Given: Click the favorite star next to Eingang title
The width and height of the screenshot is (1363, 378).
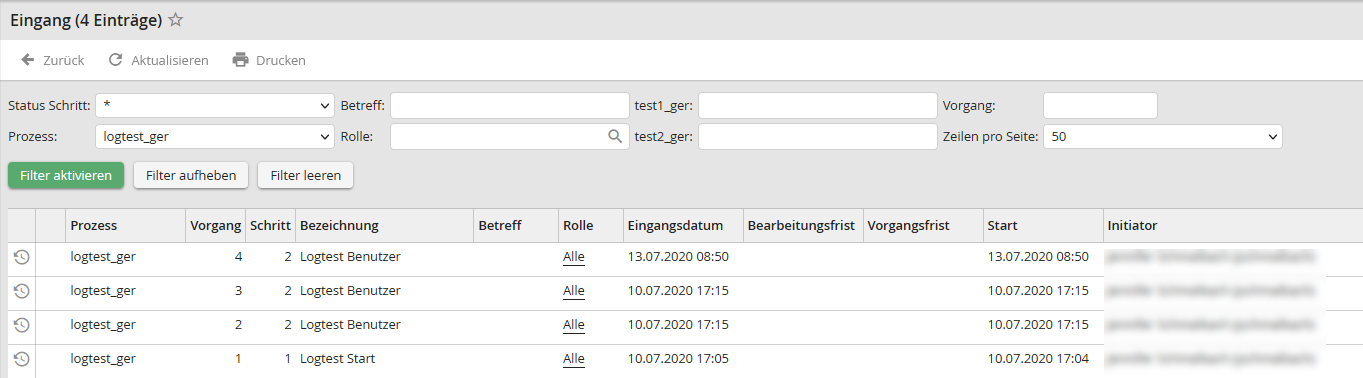Looking at the screenshot, I should (x=176, y=19).
